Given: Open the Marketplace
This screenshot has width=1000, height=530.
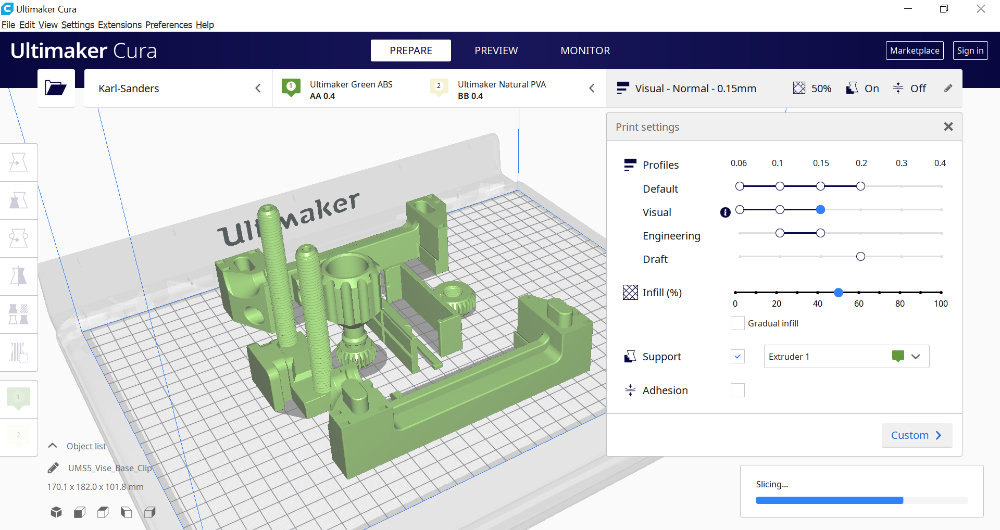Looking at the screenshot, I should coord(915,50).
